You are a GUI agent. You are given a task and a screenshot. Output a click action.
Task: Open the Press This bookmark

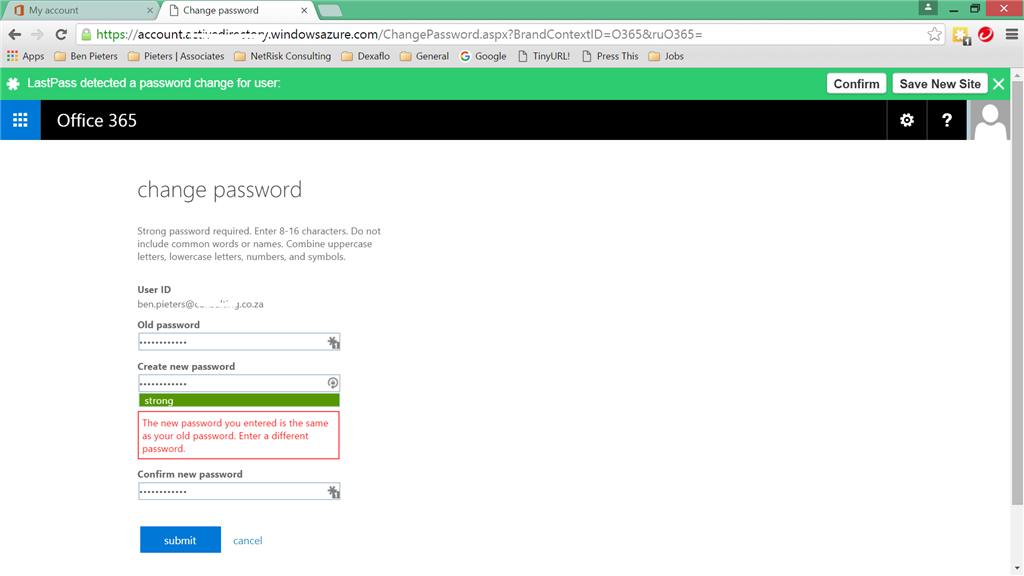click(610, 56)
